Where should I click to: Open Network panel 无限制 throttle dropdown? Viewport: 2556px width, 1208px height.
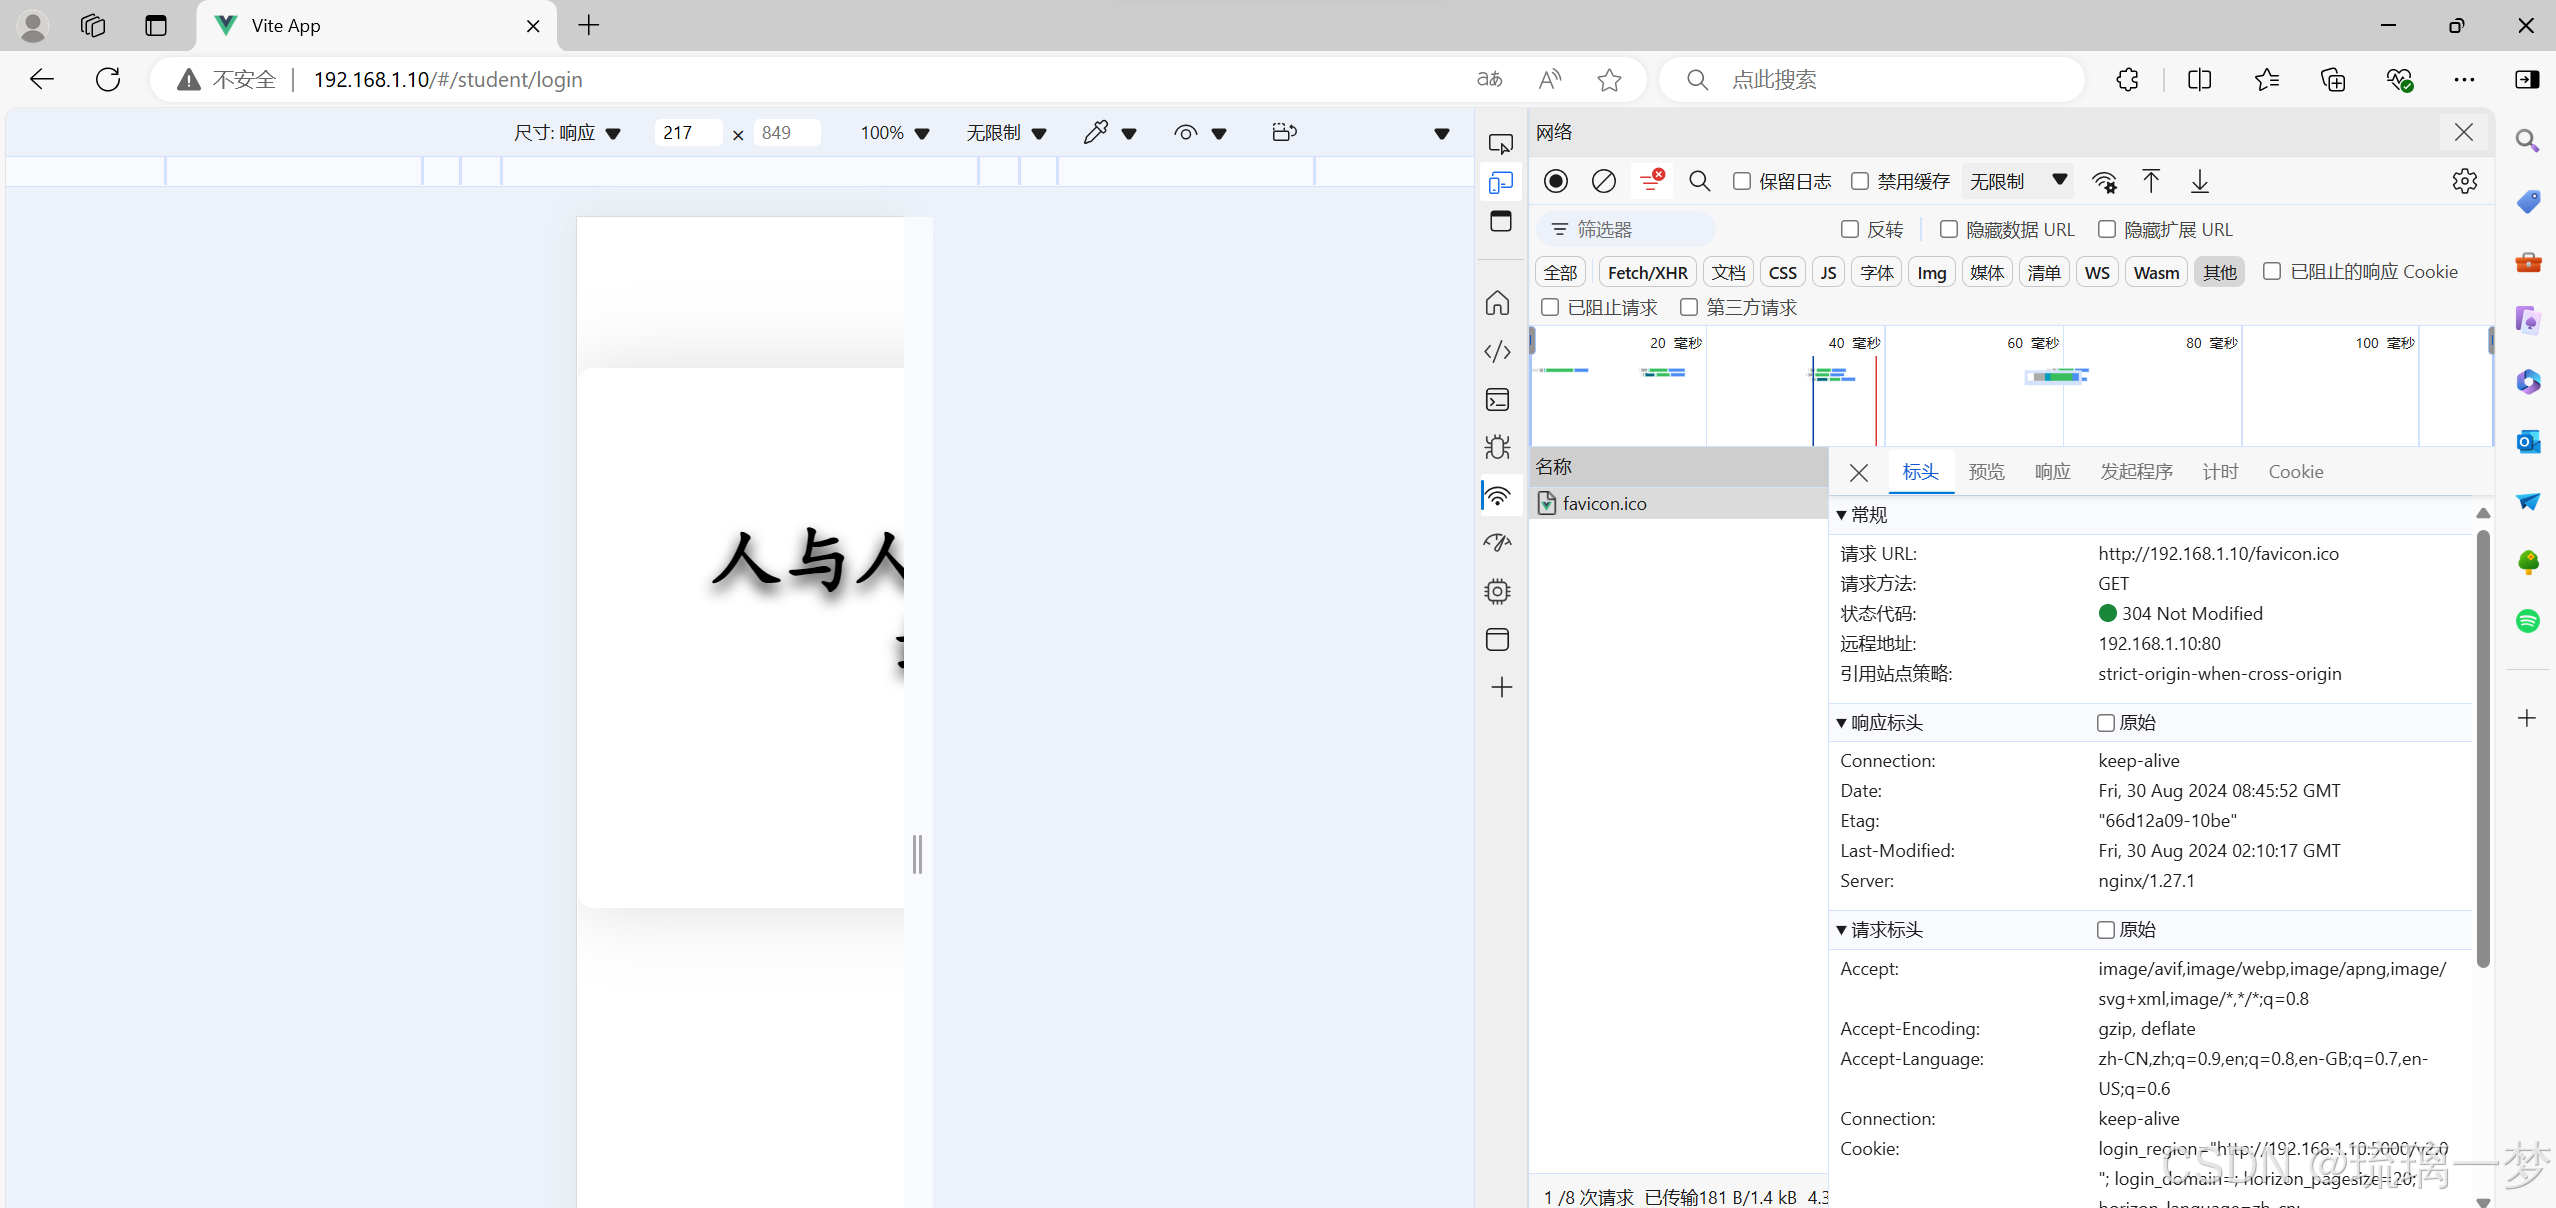click(x=2017, y=181)
